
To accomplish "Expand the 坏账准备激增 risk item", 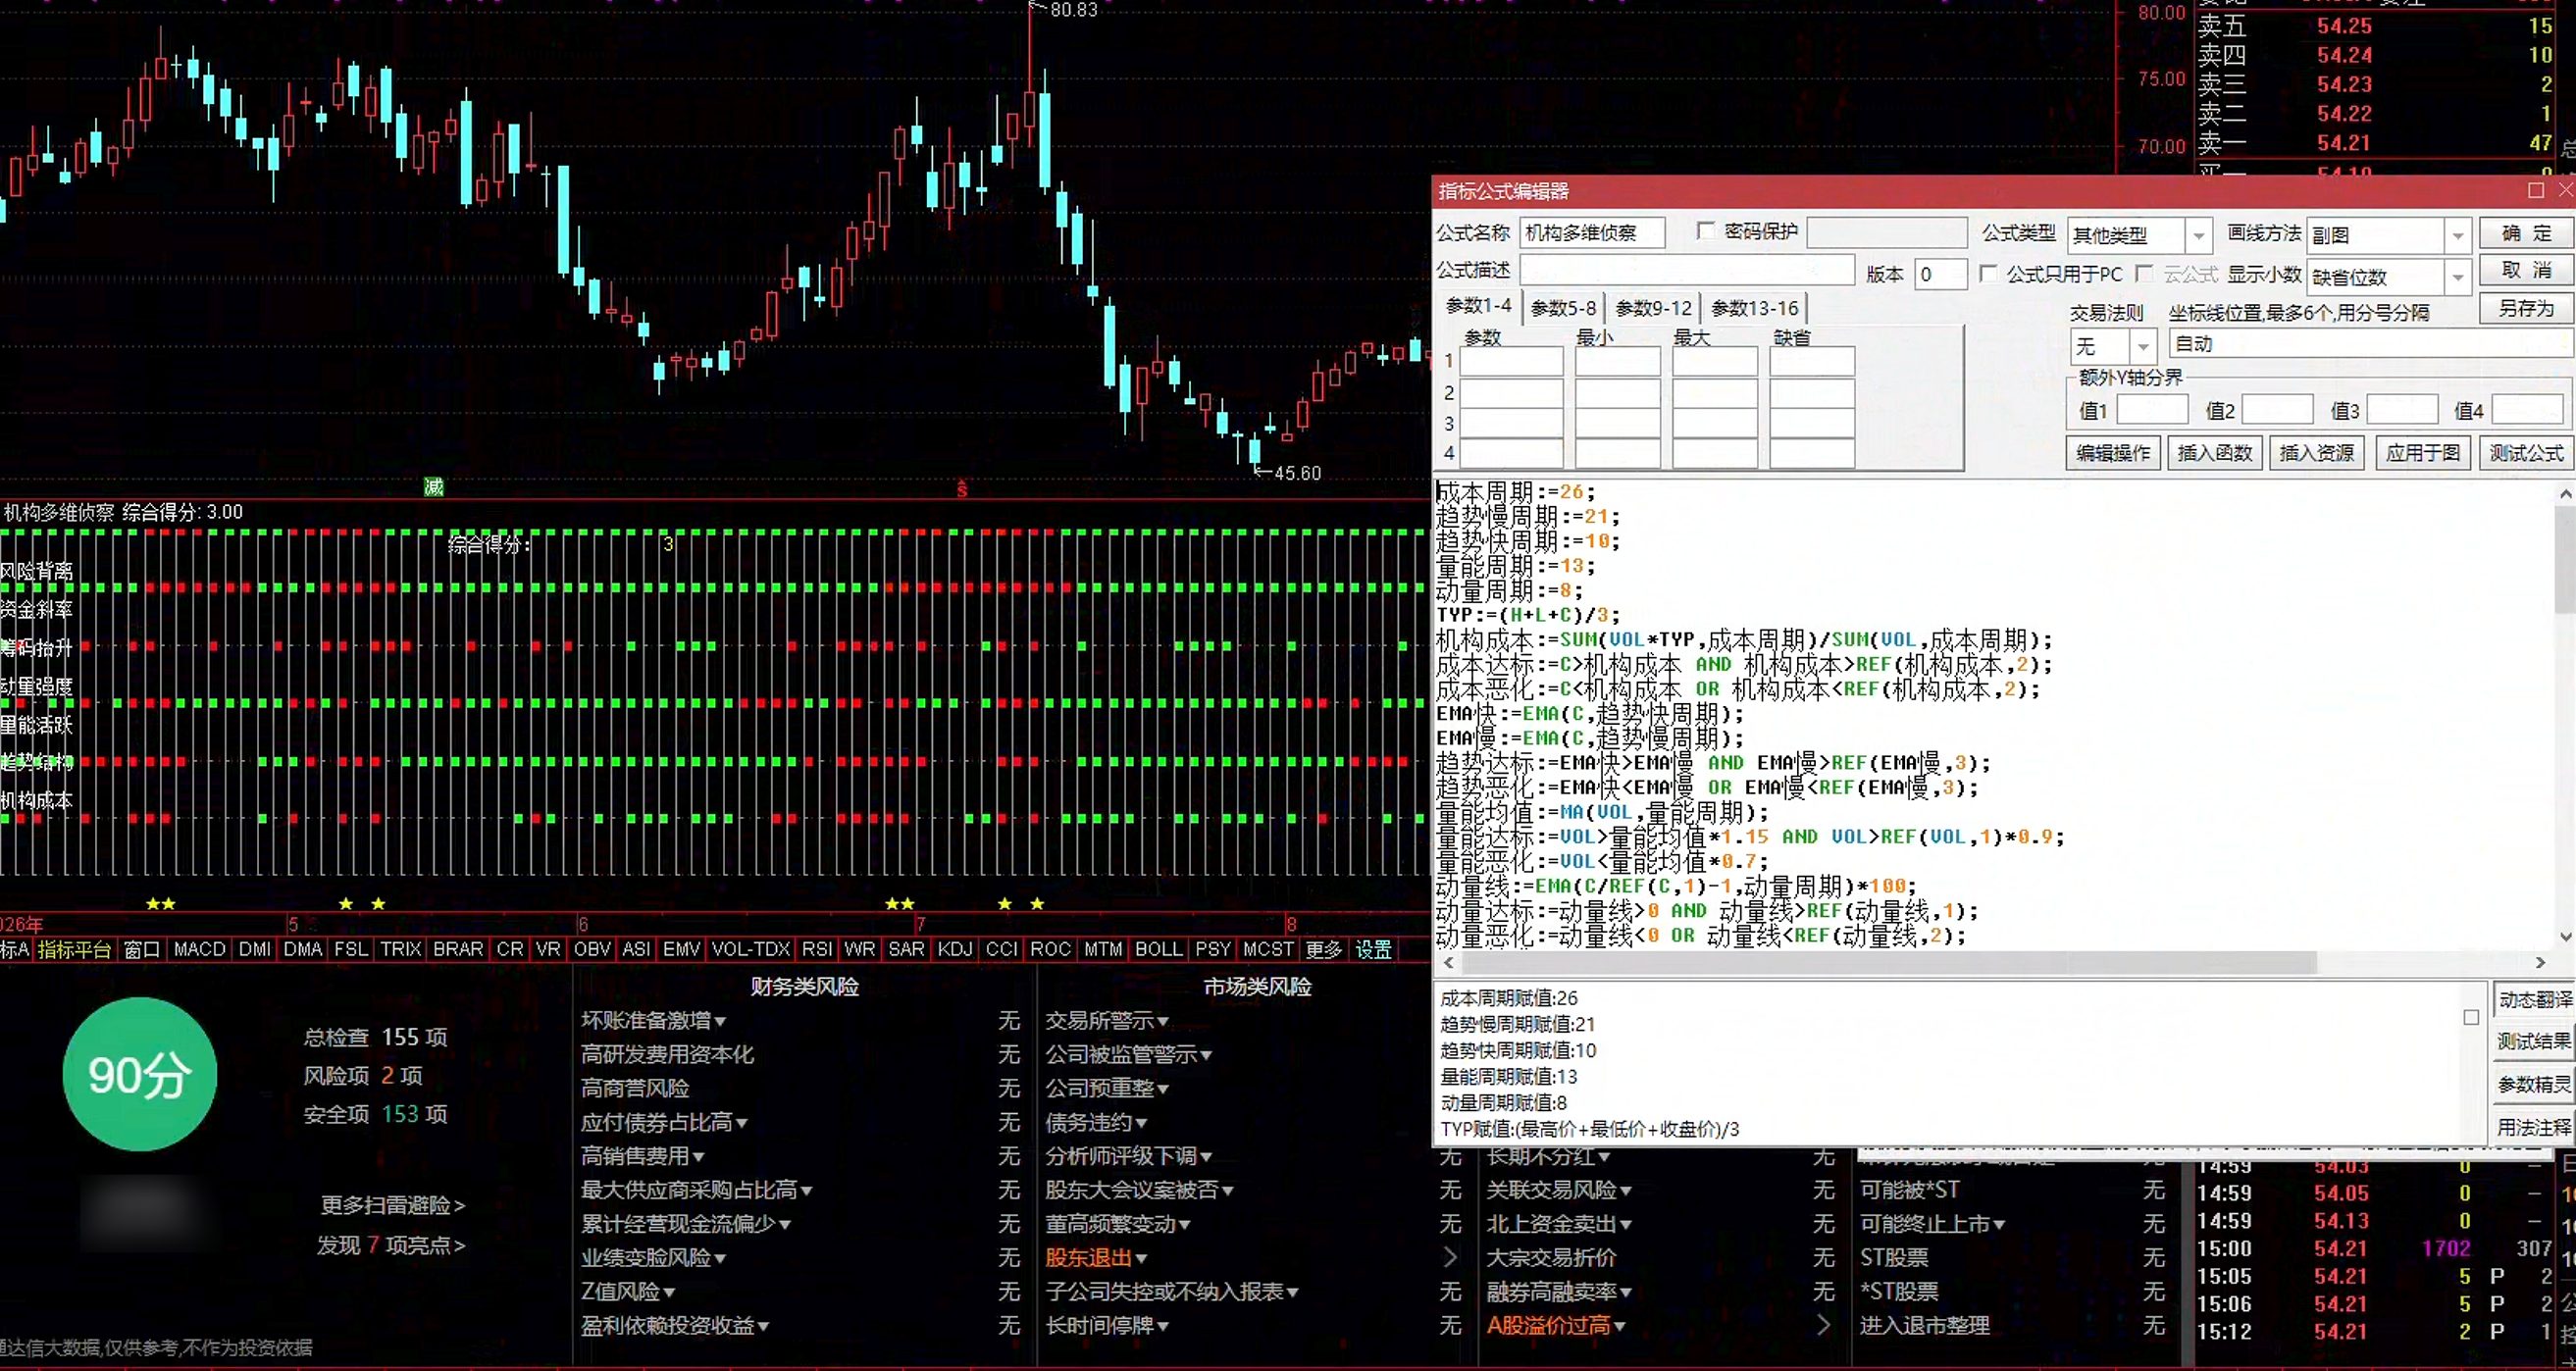I will click(x=653, y=1020).
